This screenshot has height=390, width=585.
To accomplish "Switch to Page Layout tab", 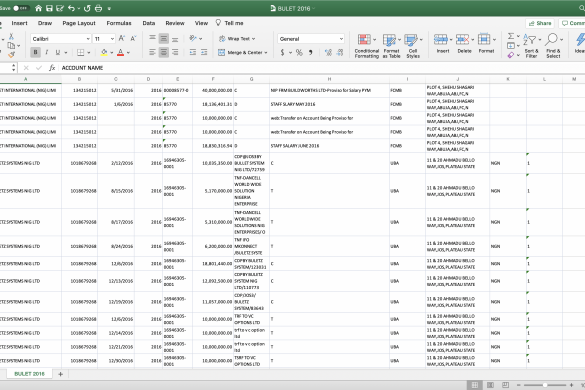I will (79, 23).
